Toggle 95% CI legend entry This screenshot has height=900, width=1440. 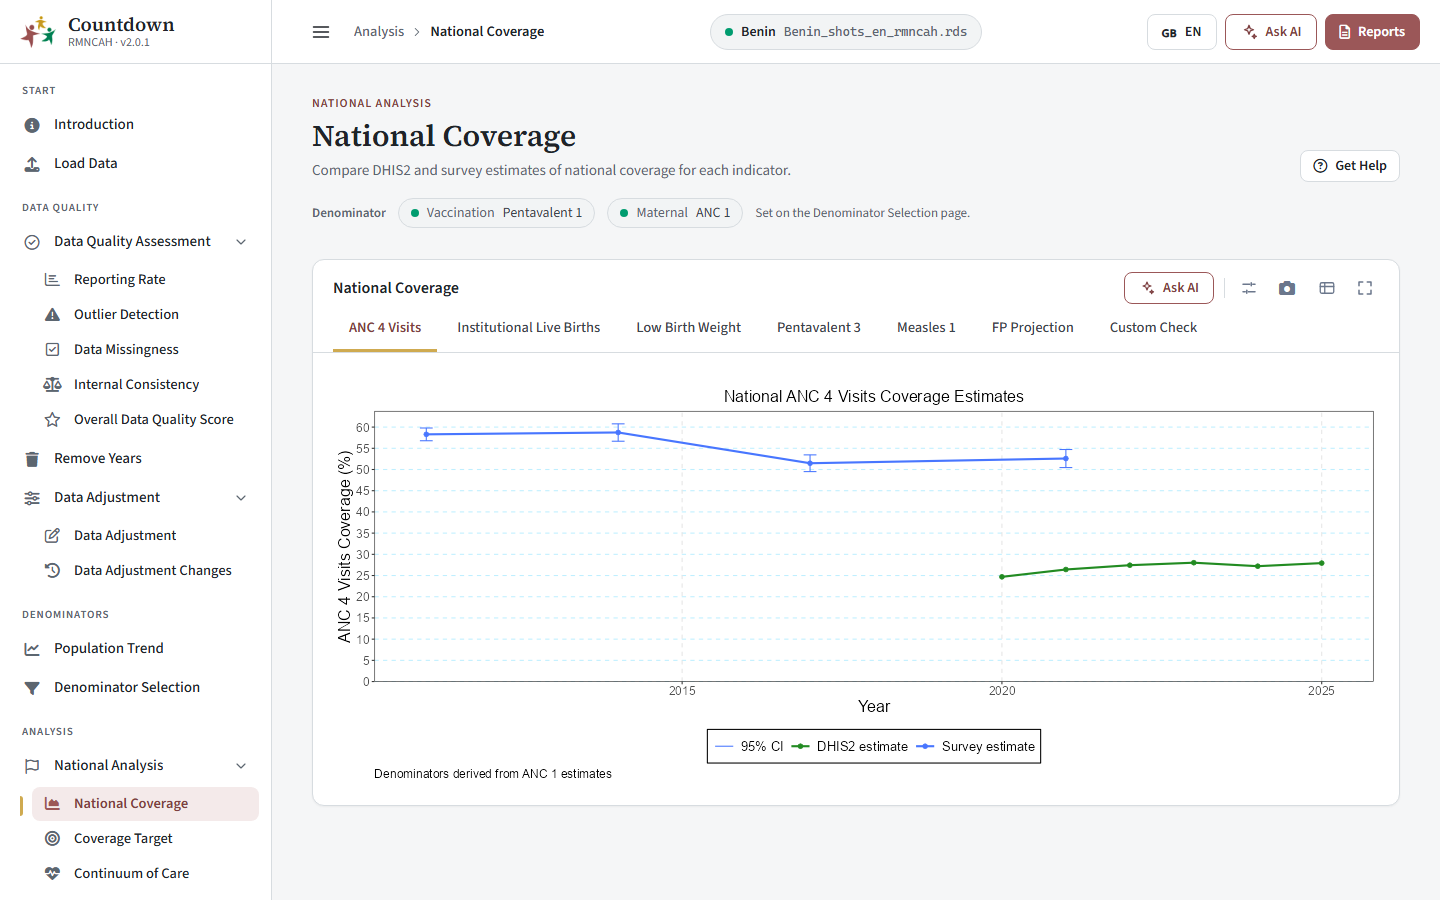(749, 746)
